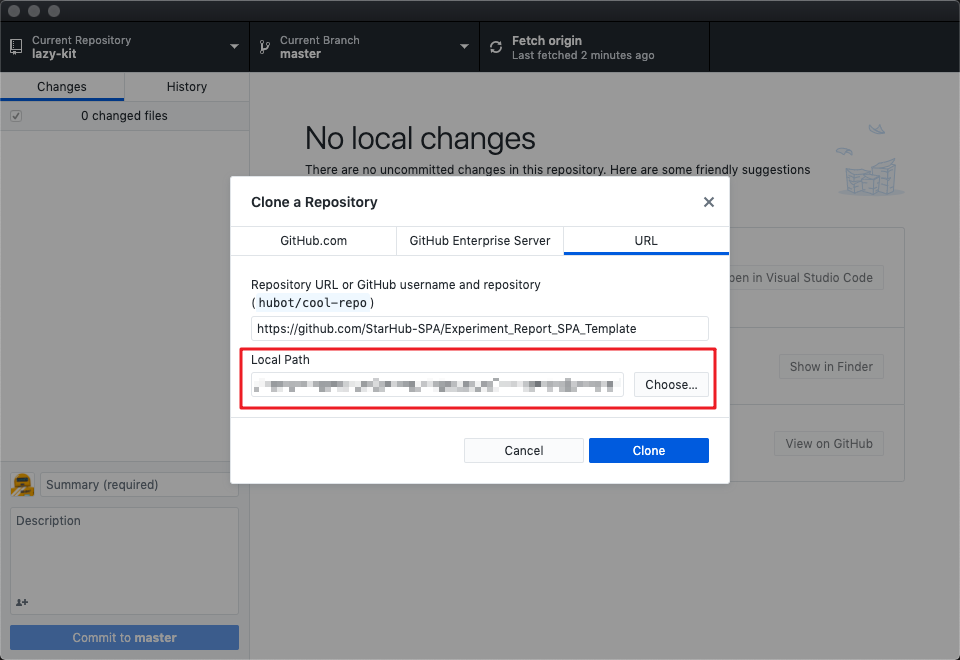Open the Current Branch dropdown arrow
Image resolution: width=960 pixels, height=660 pixels.
tap(464, 47)
